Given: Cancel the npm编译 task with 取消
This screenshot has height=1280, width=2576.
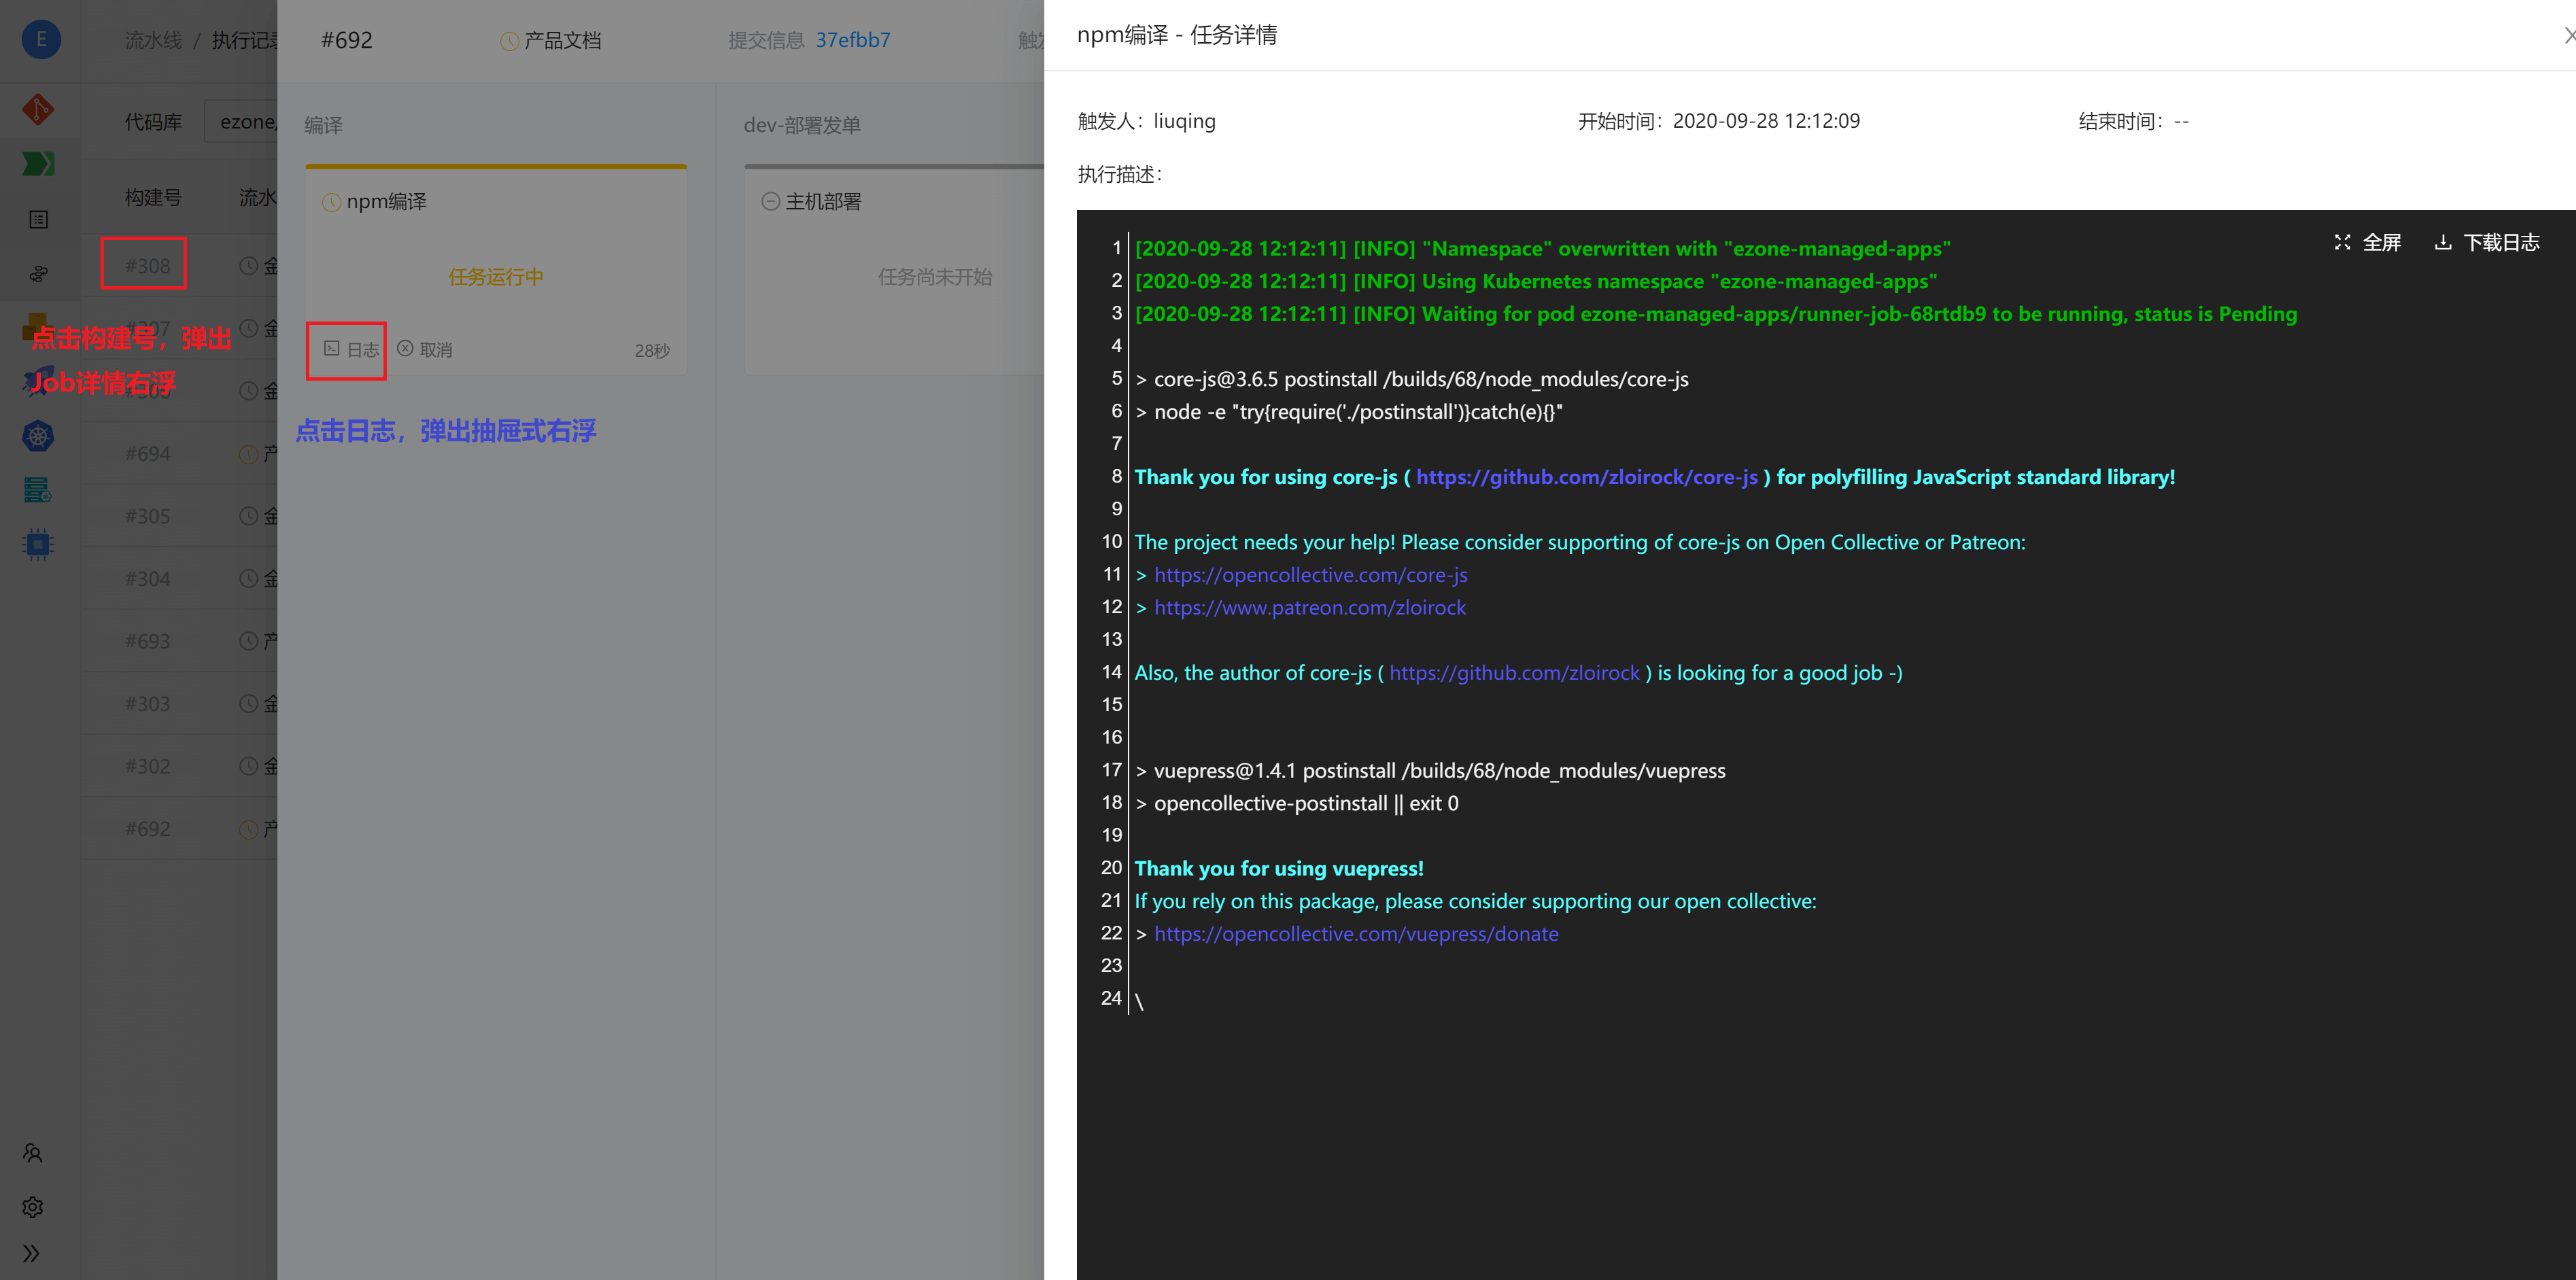Looking at the screenshot, I should tap(425, 350).
